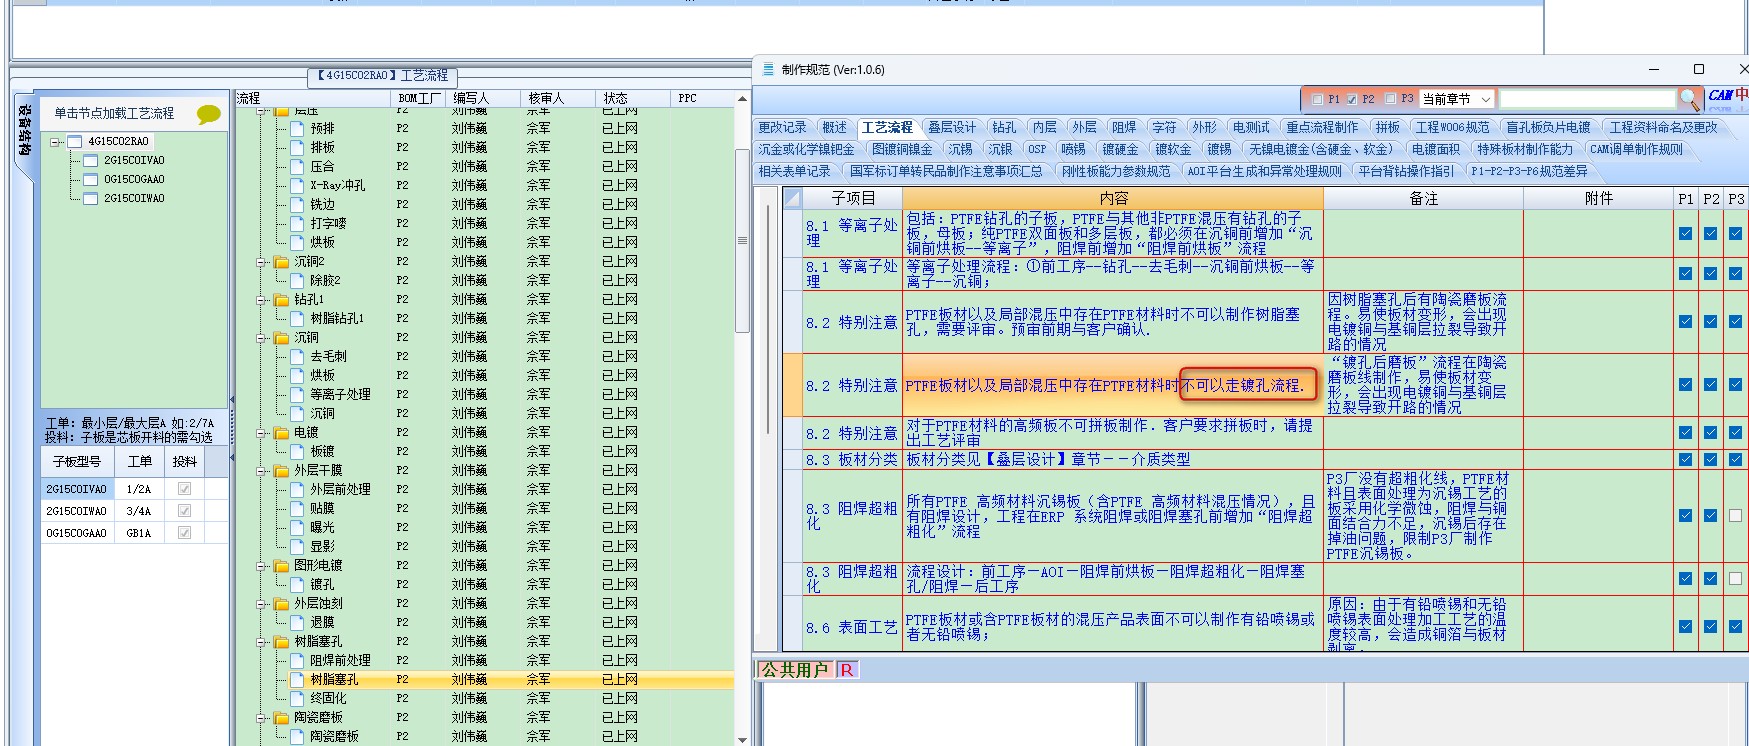Screen dimensions: 1749x746
Task: Click the document icon beside 曝光
Action: pyautogui.click(x=297, y=527)
